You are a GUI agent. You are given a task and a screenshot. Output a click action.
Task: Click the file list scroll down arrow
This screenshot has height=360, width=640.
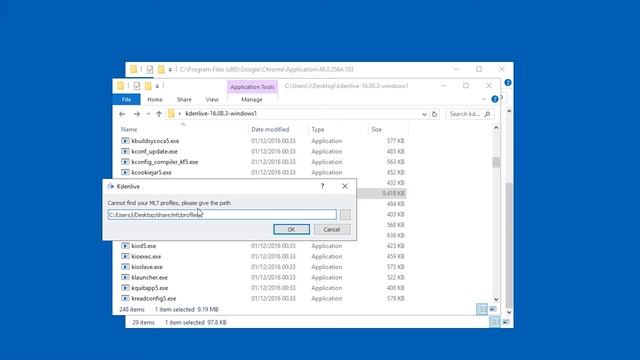coord(496,300)
